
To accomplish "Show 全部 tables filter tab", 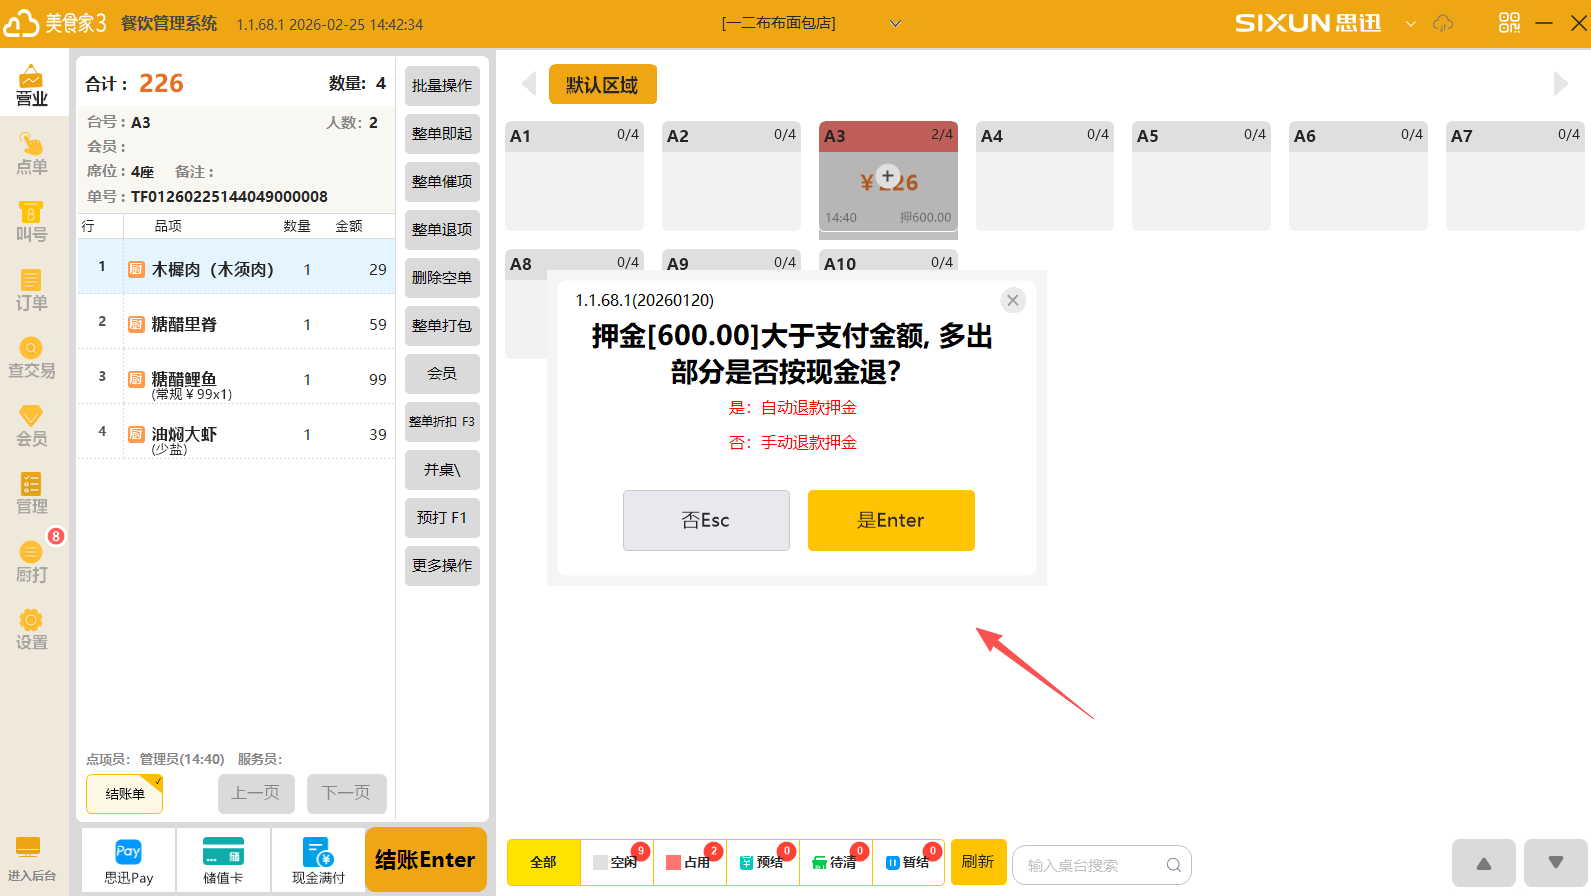I will (x=543, y=862).
